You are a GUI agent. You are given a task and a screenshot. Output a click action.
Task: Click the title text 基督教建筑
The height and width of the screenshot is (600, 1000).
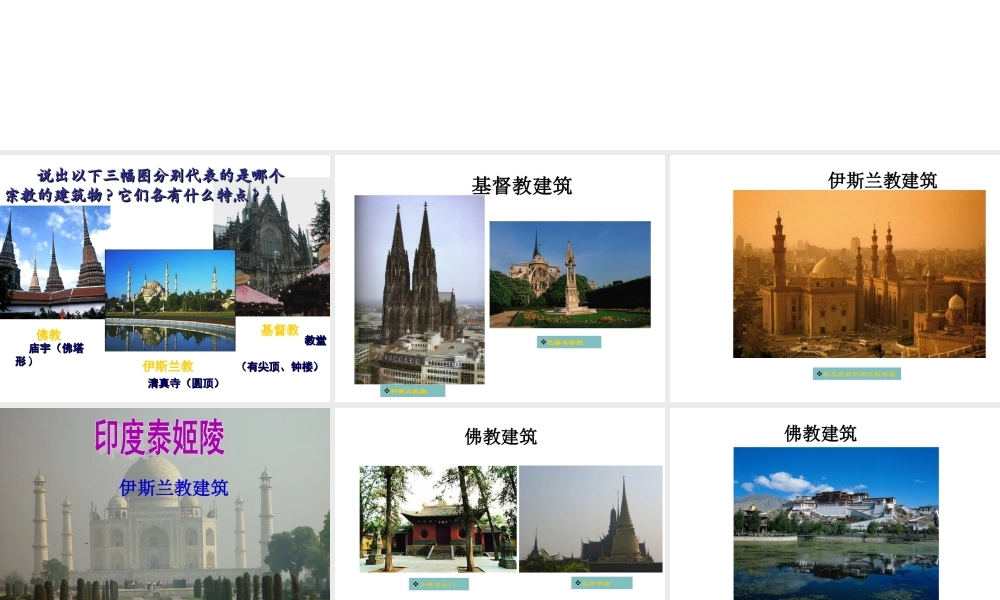pyautogui.click(x=522, y=186)
